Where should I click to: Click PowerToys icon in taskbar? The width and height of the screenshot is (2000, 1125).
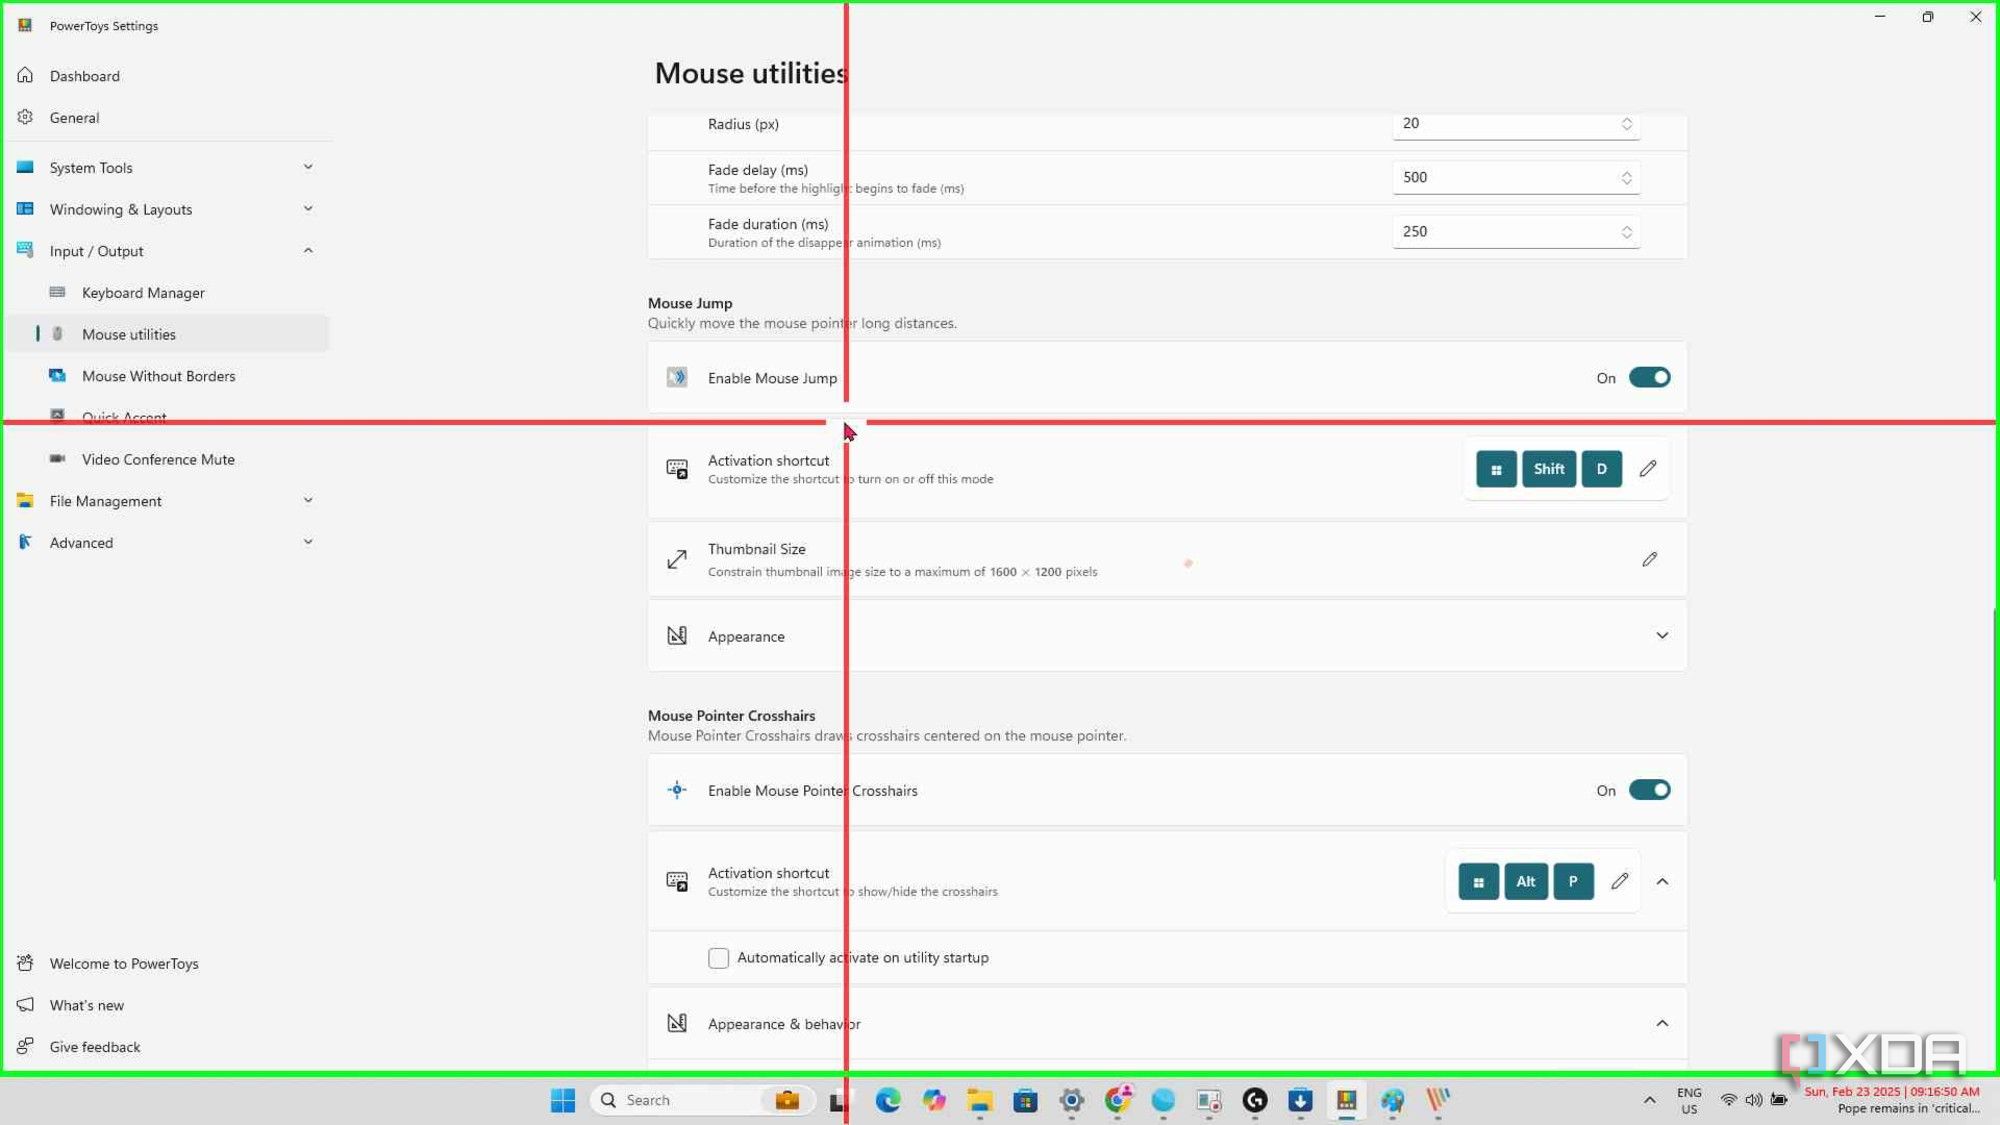[x=1347, y=1101]
